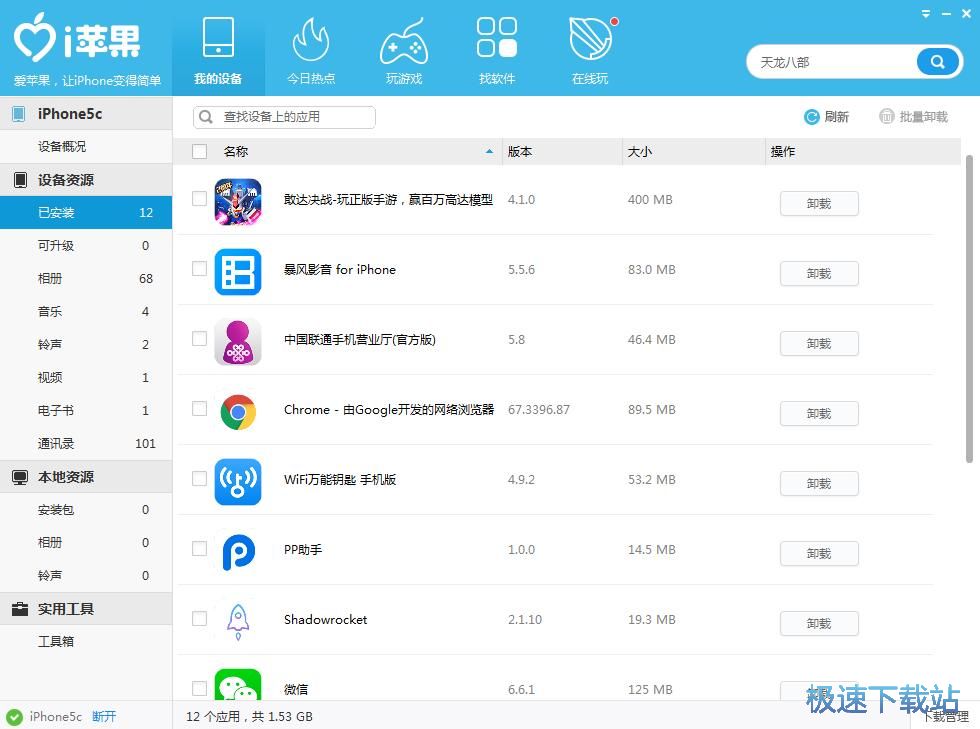This screenshot has width=980, height=729.
Task: Open 工具箱 in the sidebar
Action: point(86,641)
